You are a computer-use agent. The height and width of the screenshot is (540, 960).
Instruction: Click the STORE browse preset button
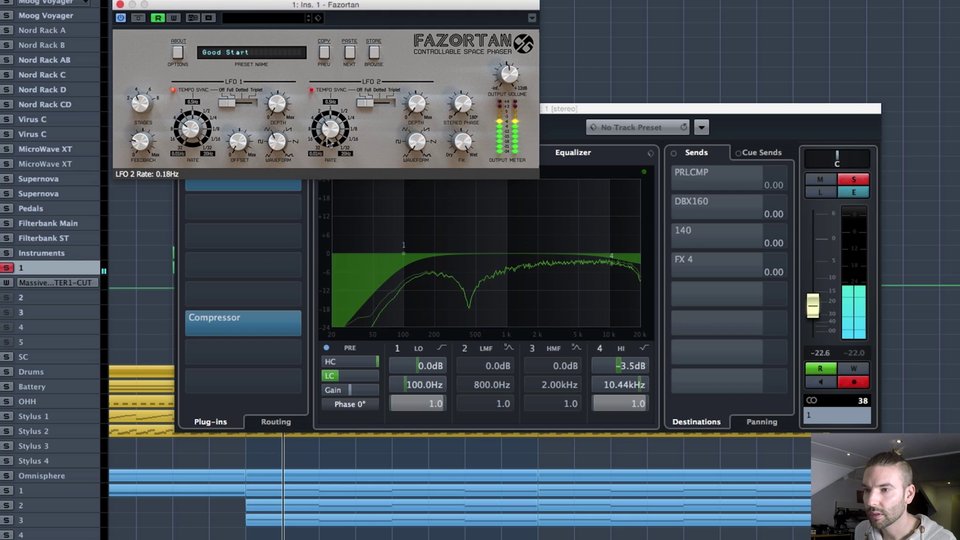[373, 52]
